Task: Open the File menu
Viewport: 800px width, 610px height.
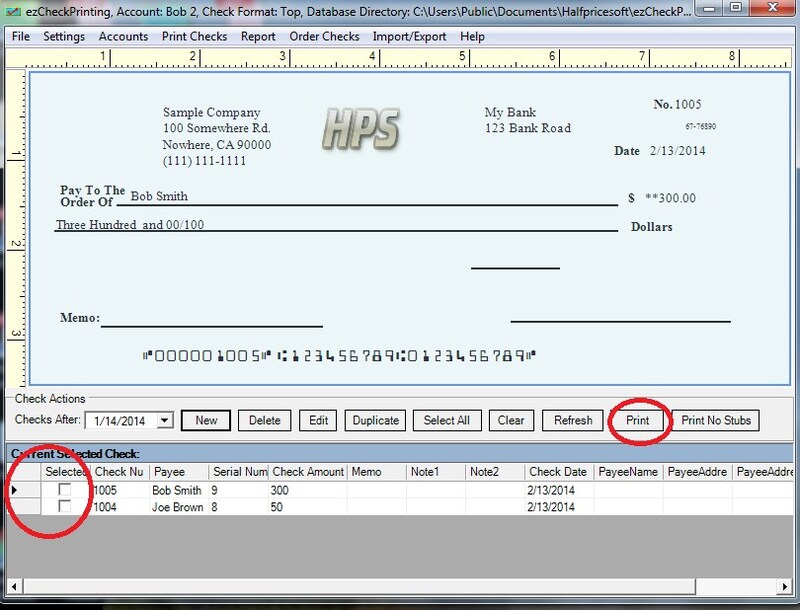Action: coord(21,36)
